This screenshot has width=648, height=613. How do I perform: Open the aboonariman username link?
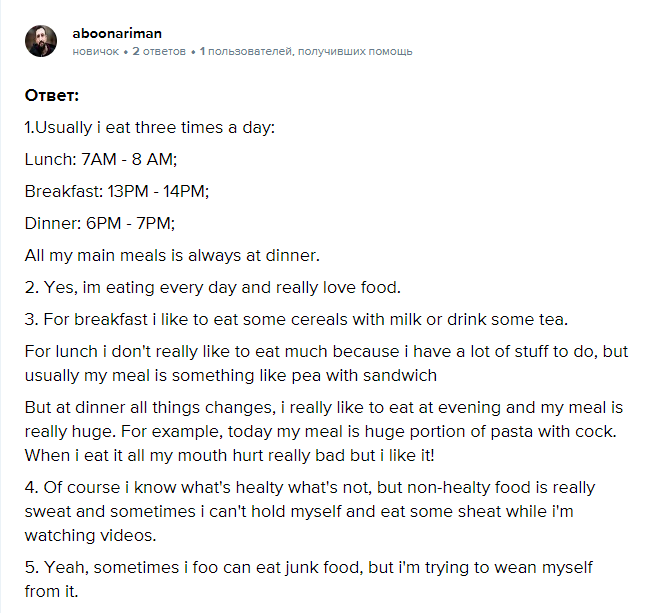pyautogui.click(x=117, y=33)
